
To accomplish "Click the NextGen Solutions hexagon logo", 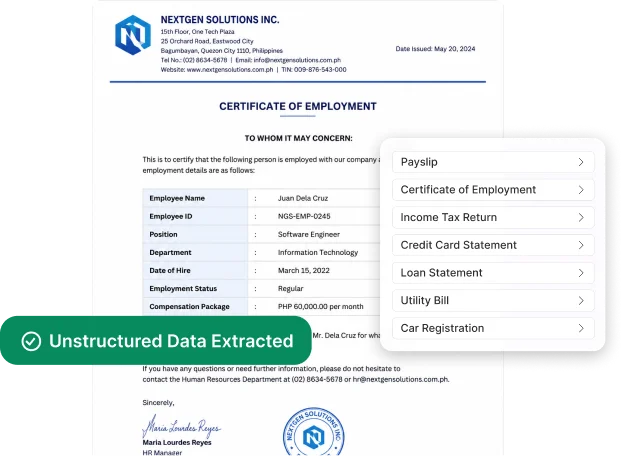I will tap(133, 35).
